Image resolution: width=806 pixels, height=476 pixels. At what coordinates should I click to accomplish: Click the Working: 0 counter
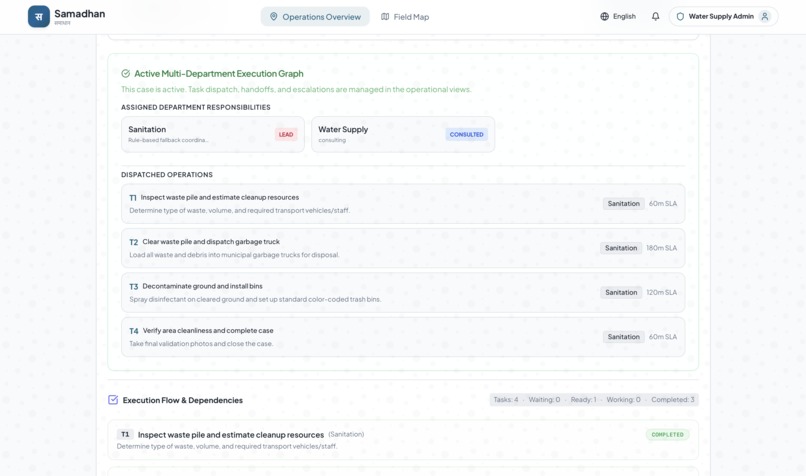click(624, 399)
